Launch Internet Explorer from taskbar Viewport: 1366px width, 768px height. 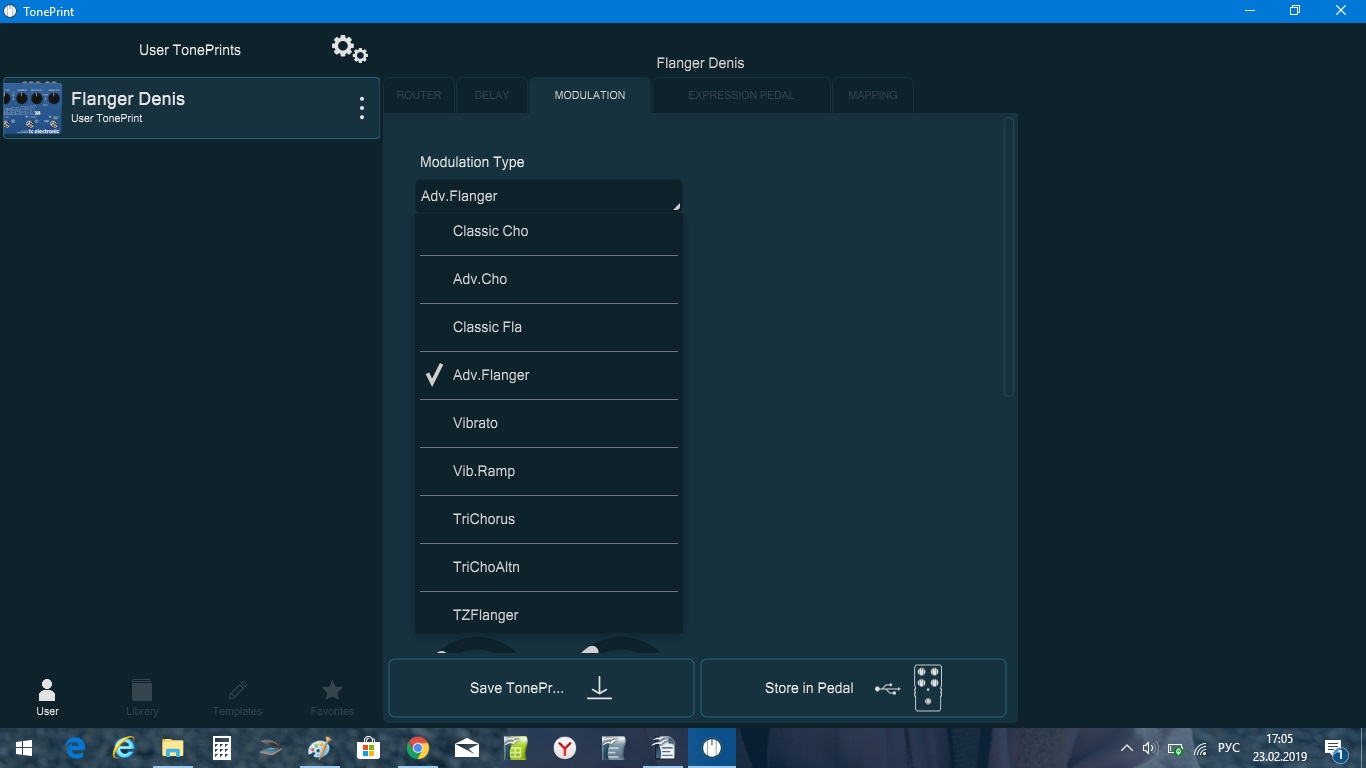(x=124, y=748)
